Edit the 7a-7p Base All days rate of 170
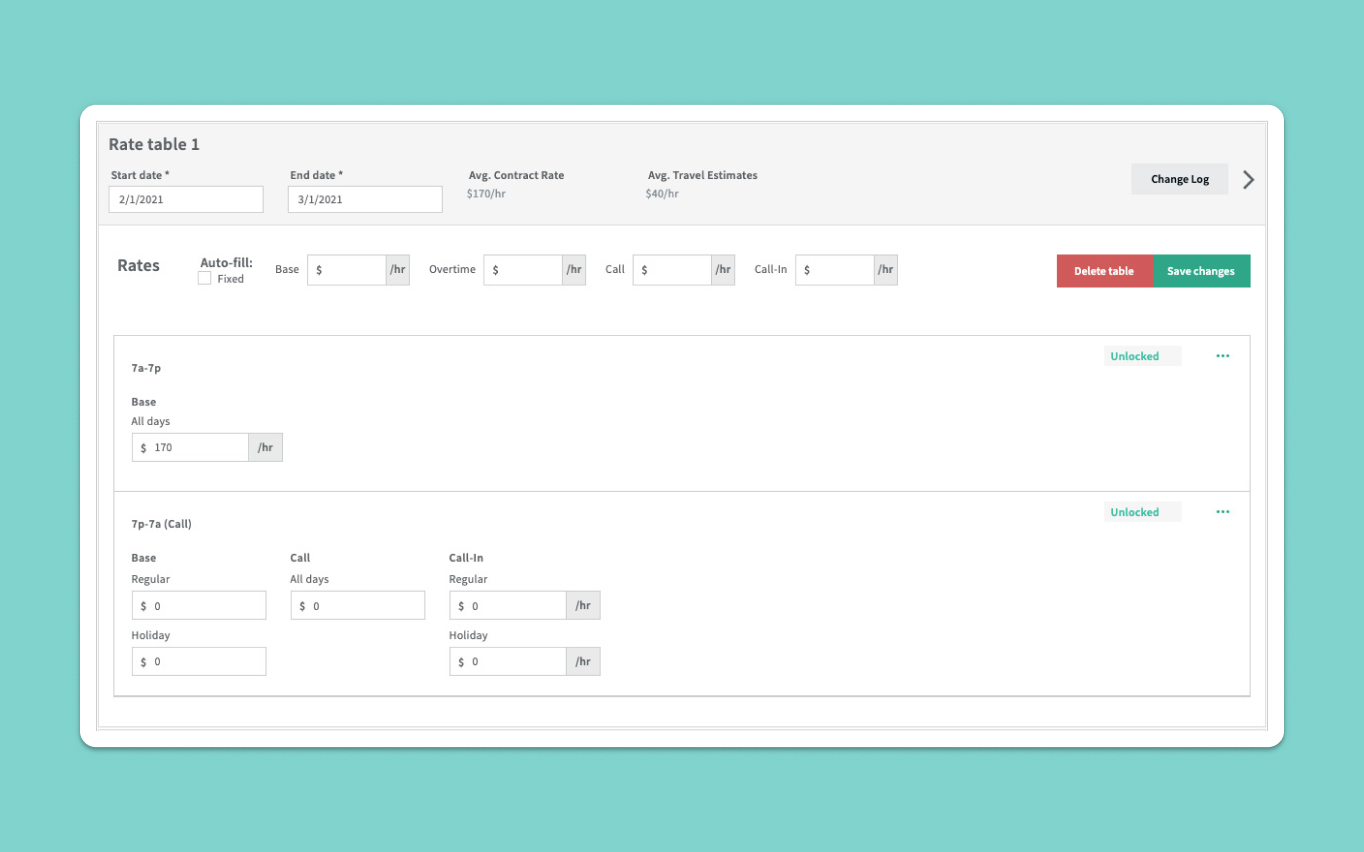Screen dimensions: 1364x852 190,447
